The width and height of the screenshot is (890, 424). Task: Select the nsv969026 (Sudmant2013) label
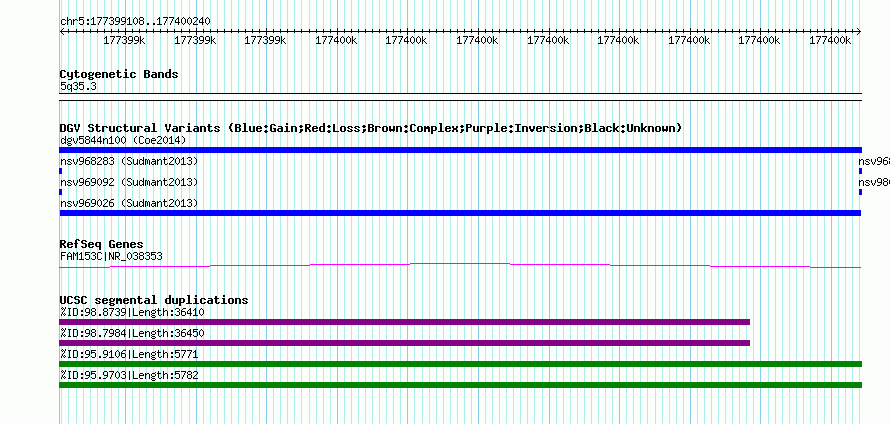pyautogui.click(x=129, y=203)
